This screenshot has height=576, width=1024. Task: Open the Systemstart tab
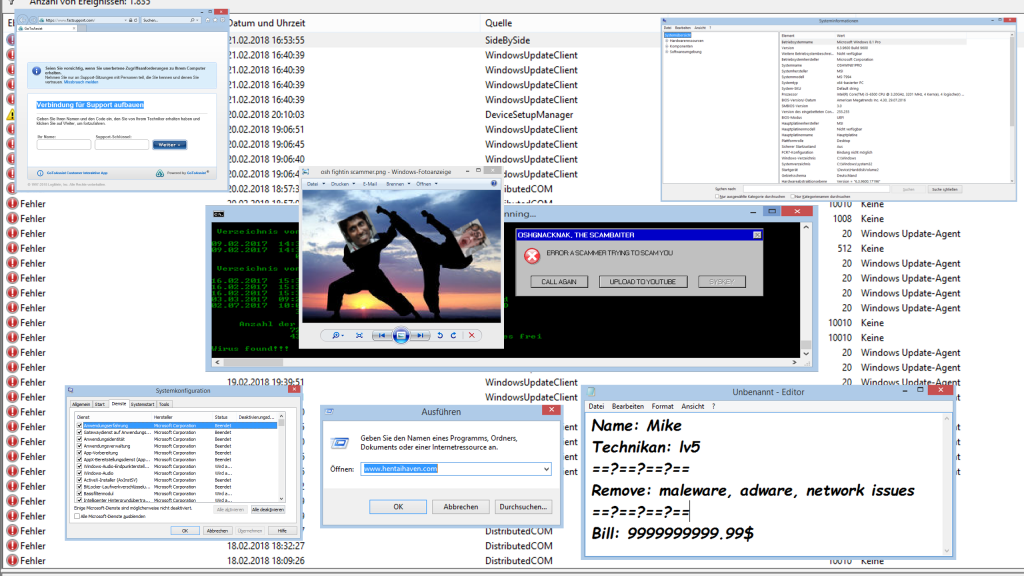[142, 404]
